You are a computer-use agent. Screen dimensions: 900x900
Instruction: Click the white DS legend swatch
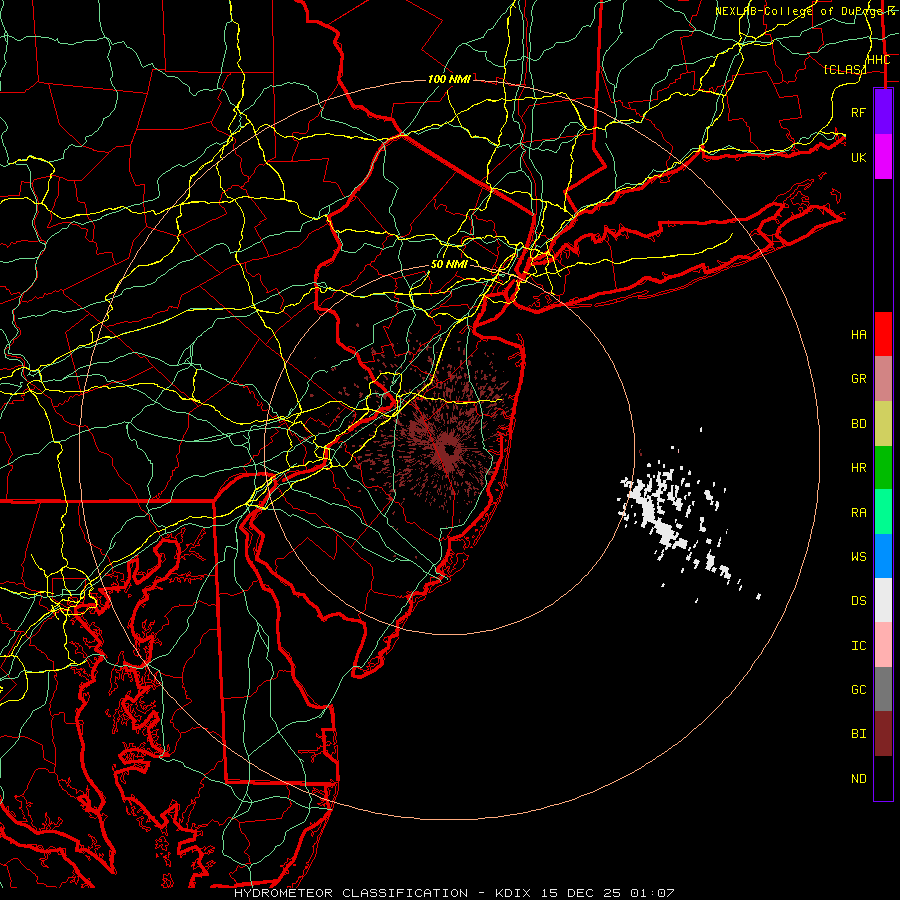pyautogui.click(x=883, y=600)
